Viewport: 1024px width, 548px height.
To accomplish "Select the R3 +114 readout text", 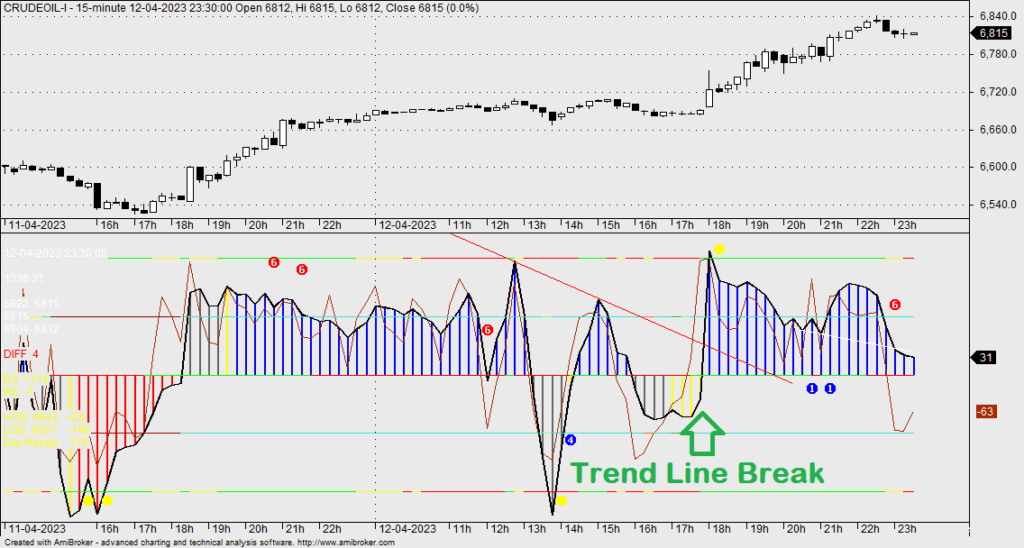I will tap(25, 379).
